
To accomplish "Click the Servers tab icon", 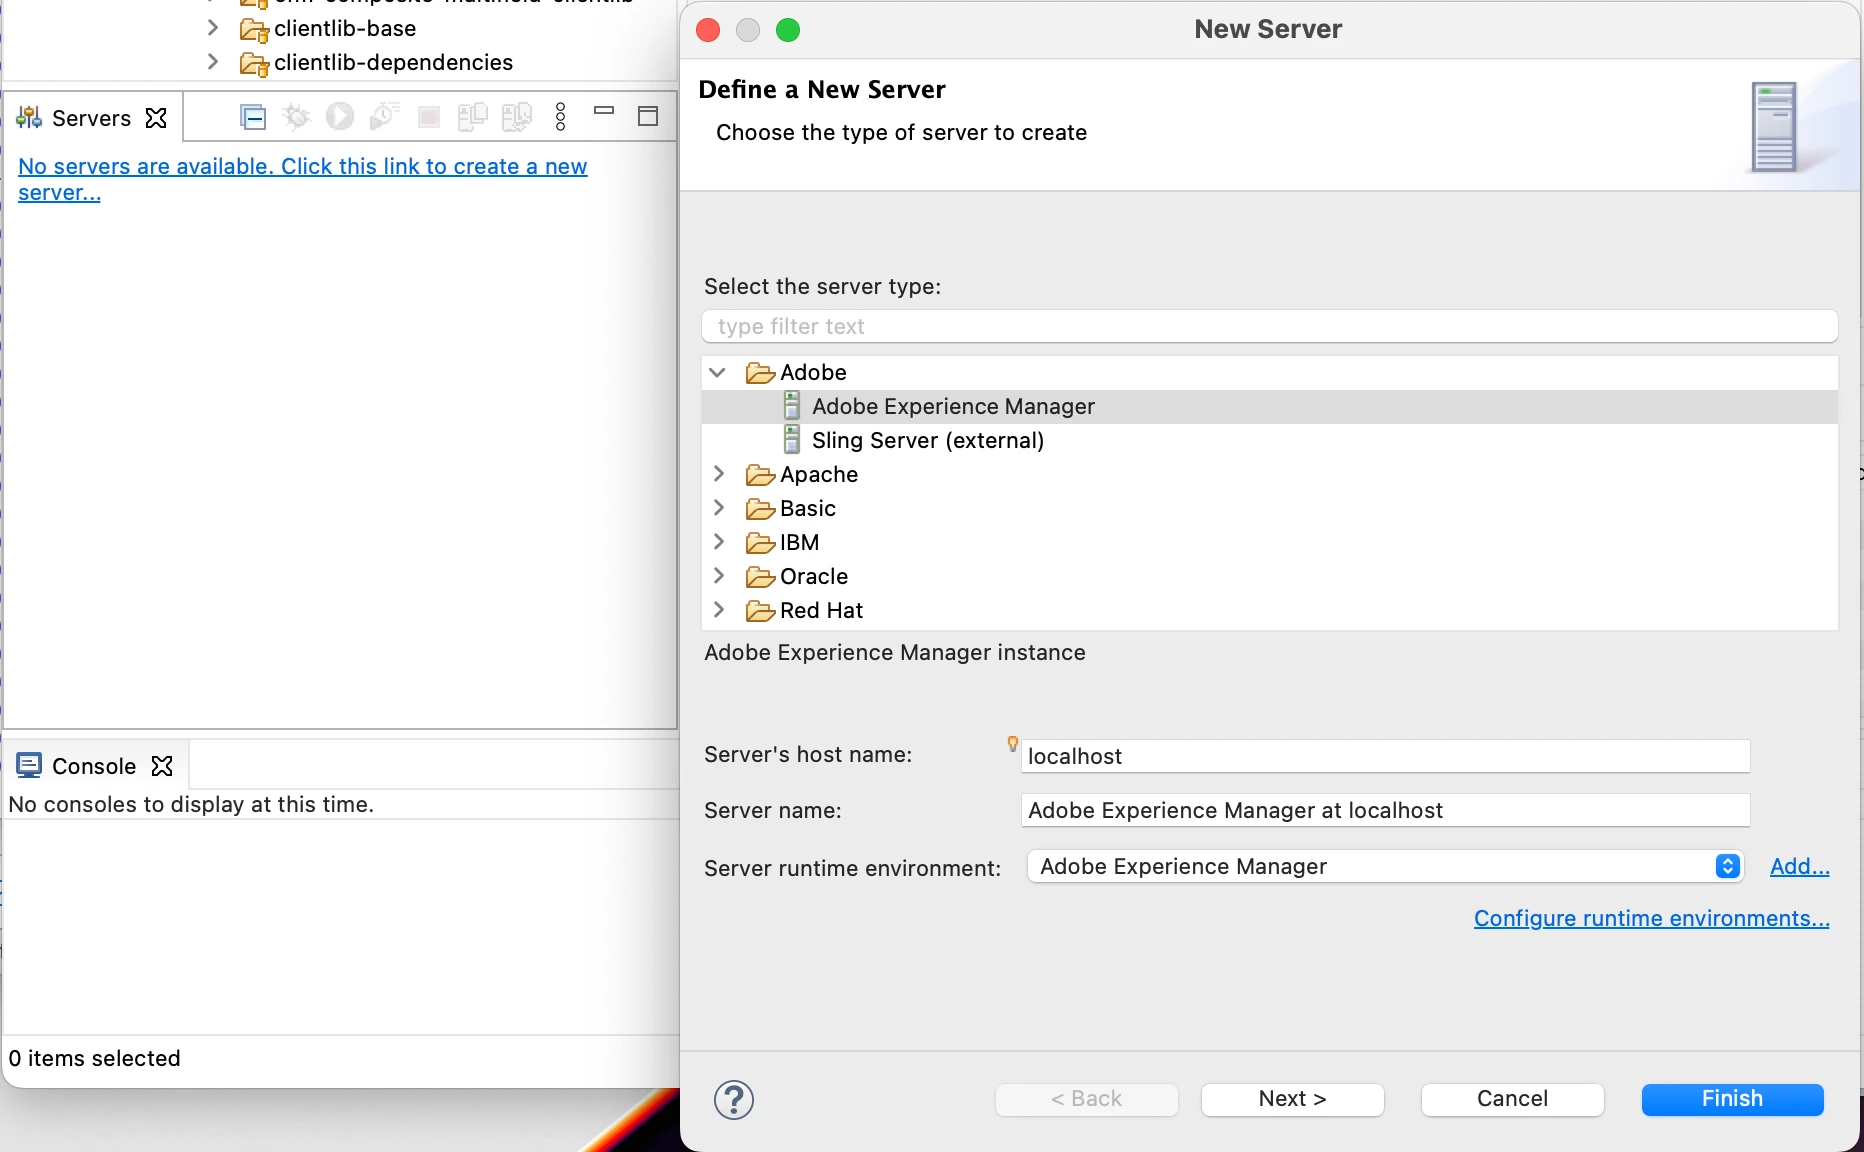I will (x=29, y=118).
